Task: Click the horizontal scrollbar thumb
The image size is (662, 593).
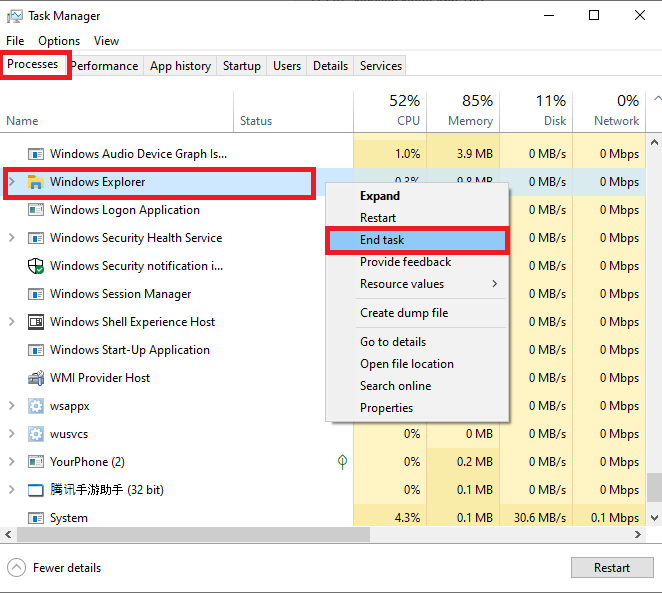Action: point(193,535)
